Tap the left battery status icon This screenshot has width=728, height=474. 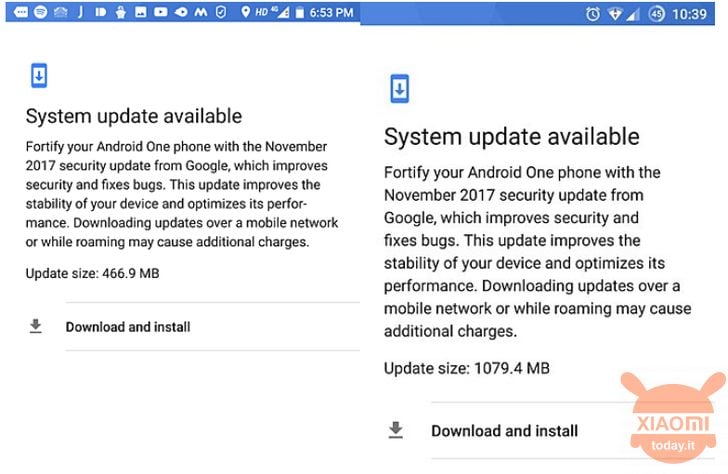[300, 13]
